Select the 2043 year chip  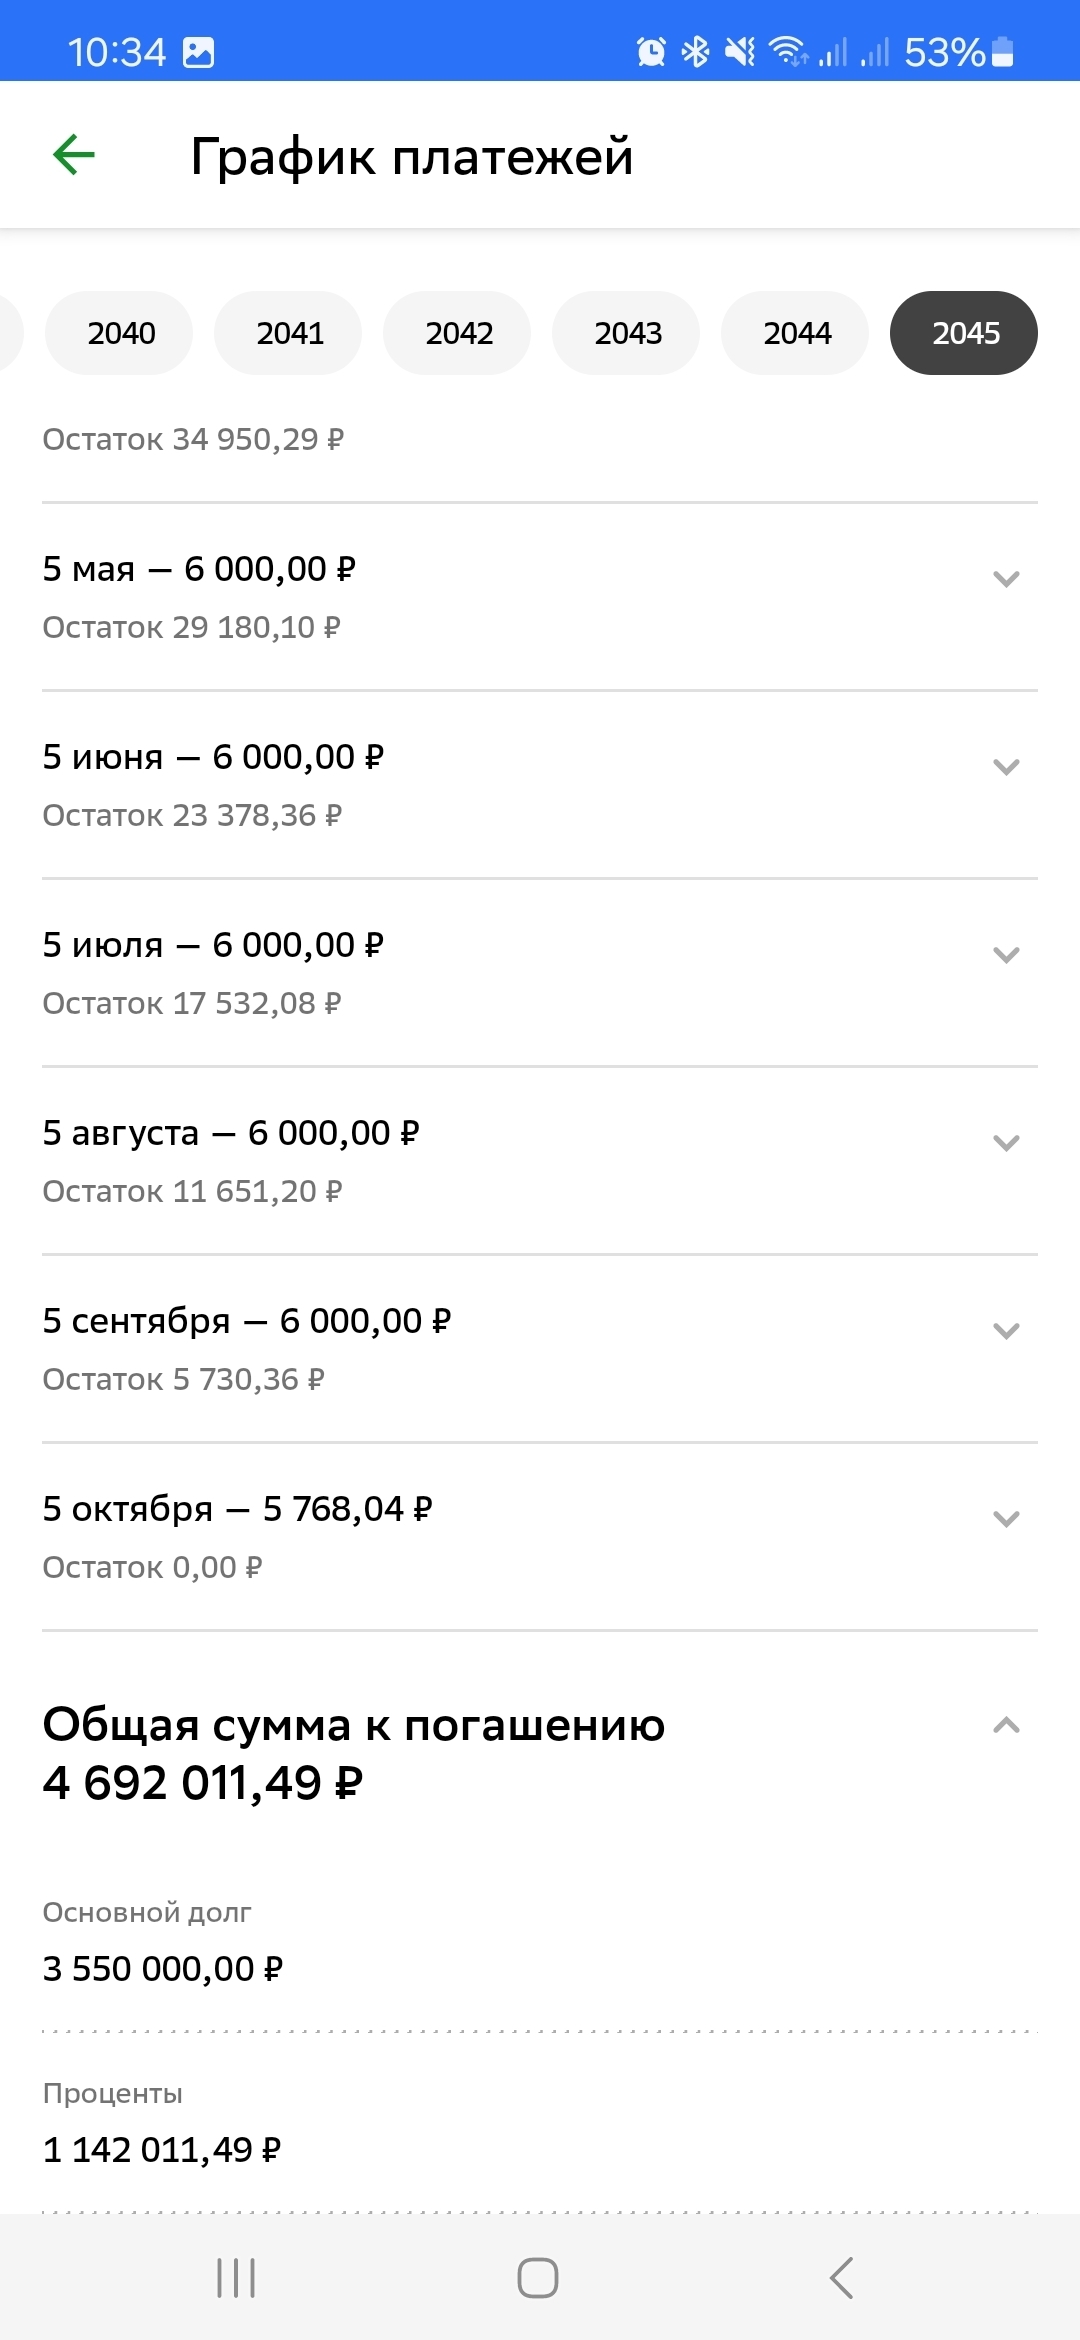[x=628, y=333]
